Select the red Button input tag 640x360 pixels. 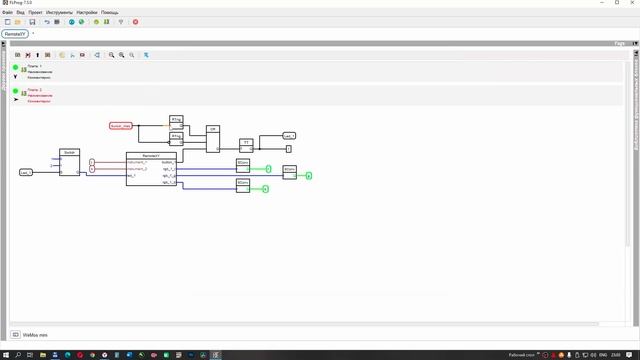click(x=121, y=126)
